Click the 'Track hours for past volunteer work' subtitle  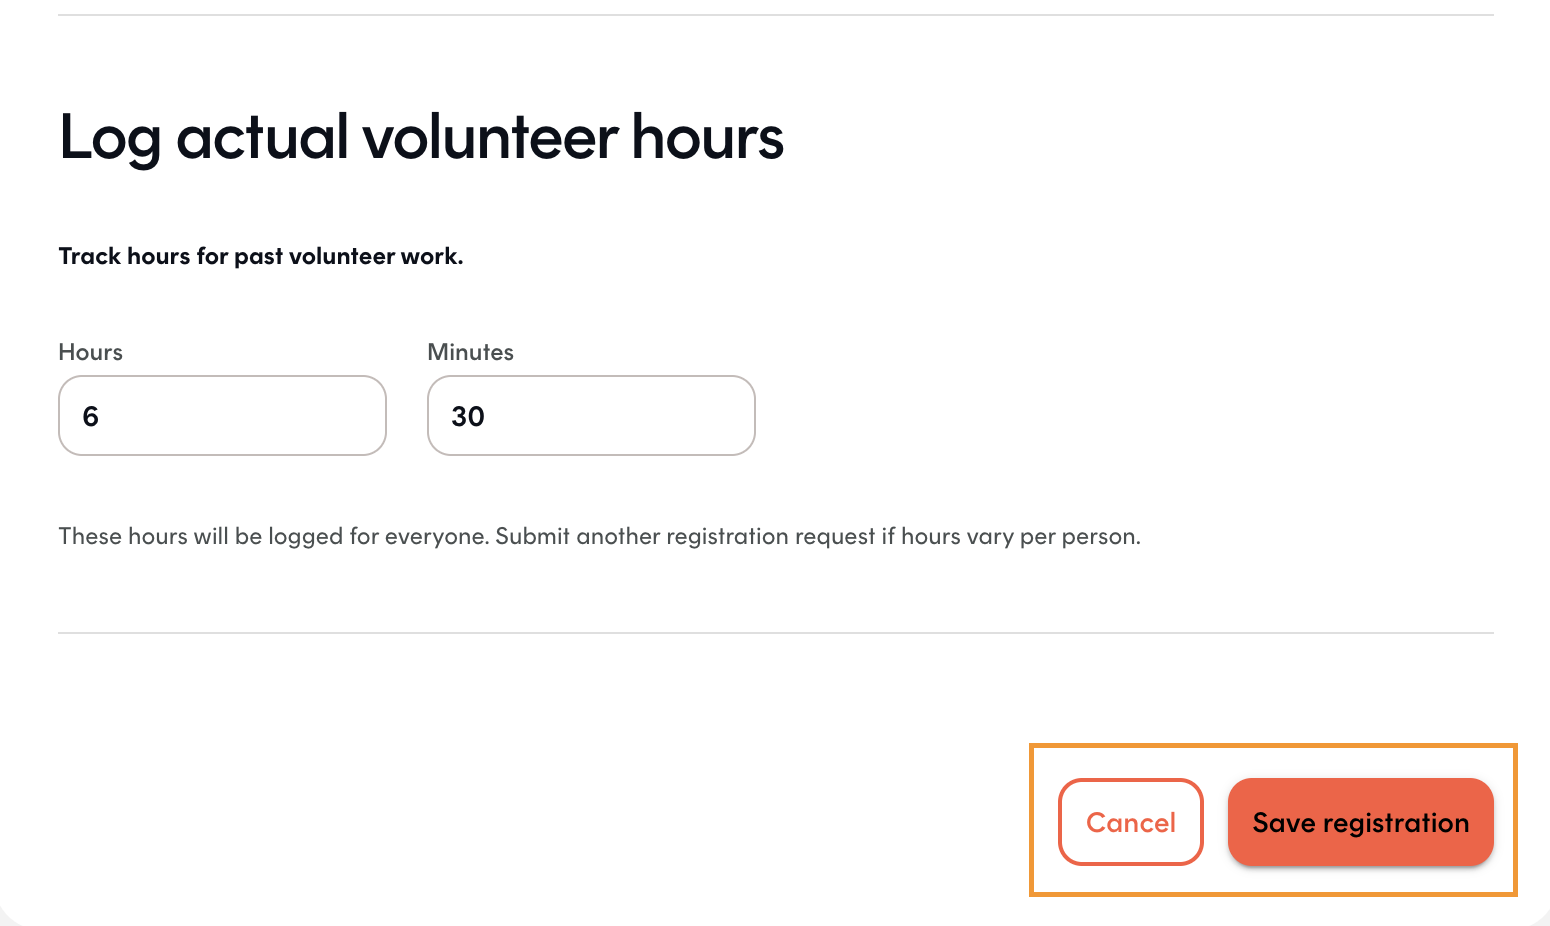coord(261,256)
